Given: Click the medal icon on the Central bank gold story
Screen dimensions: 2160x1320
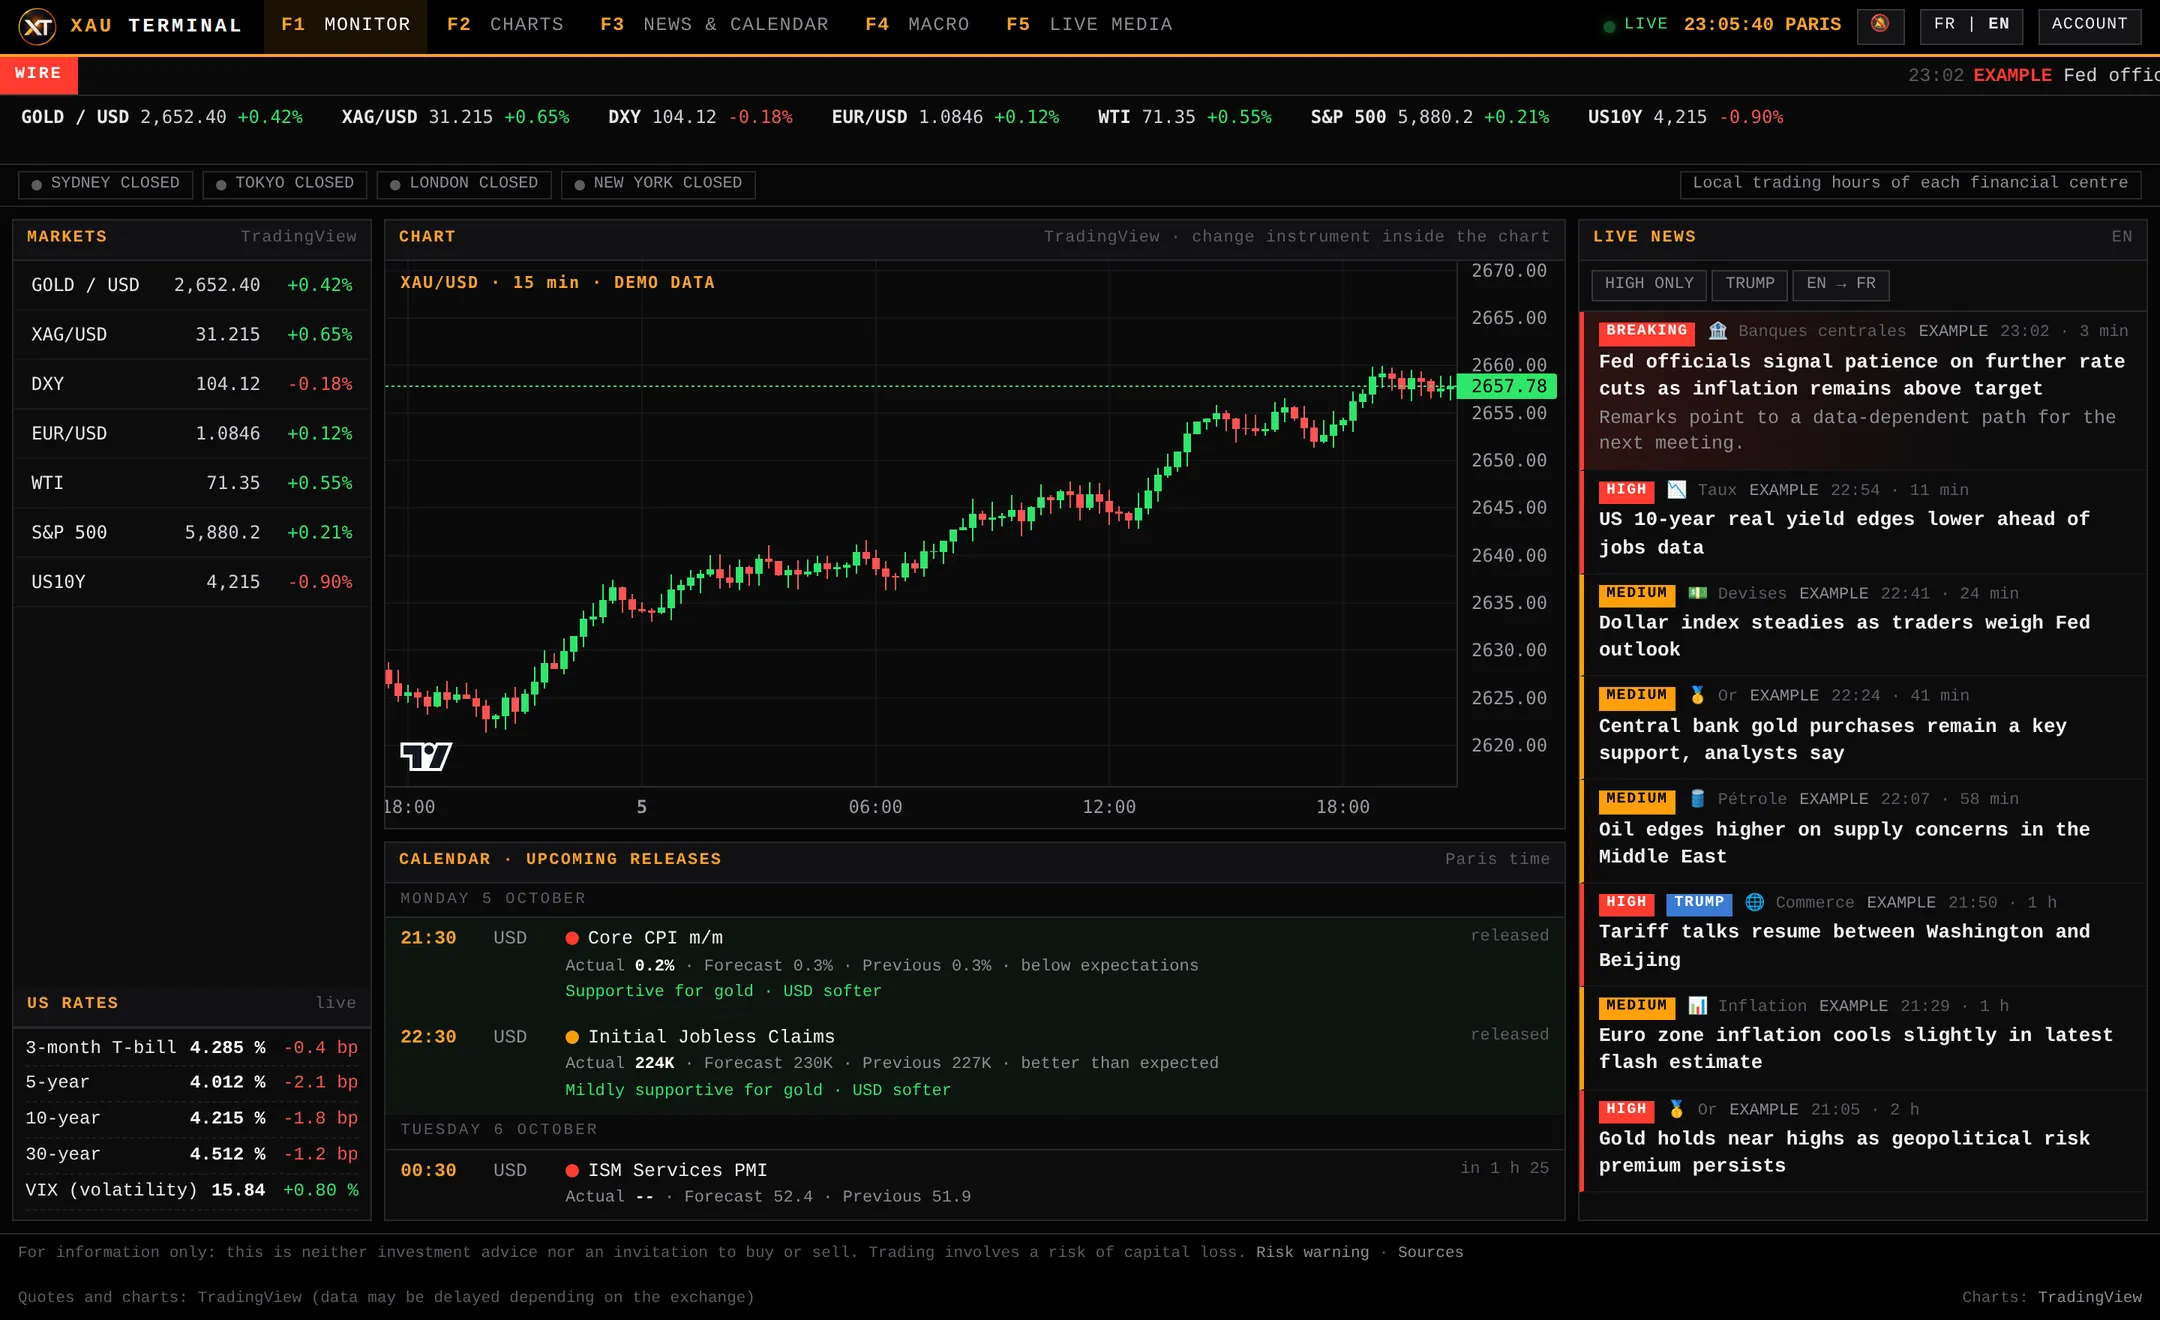Looking at the screenshot, I should click(x=1698, y=695).
